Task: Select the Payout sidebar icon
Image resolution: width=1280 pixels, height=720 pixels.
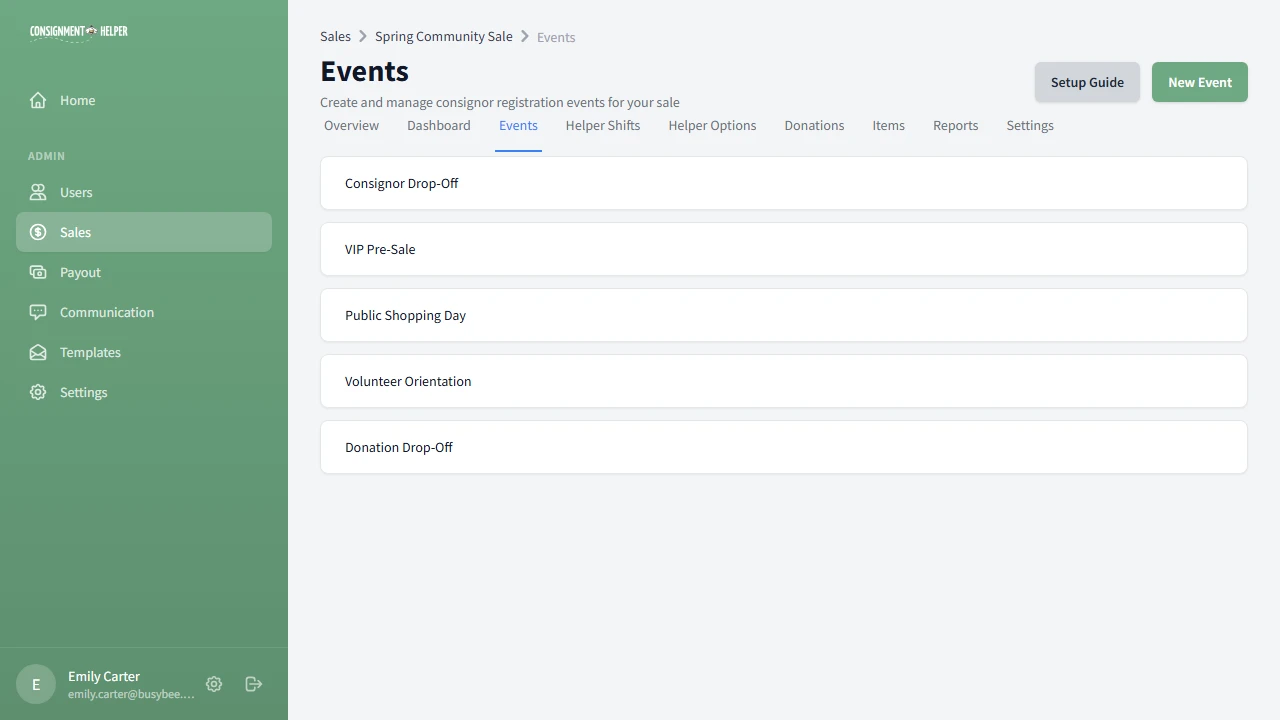Action: [37, 272]
